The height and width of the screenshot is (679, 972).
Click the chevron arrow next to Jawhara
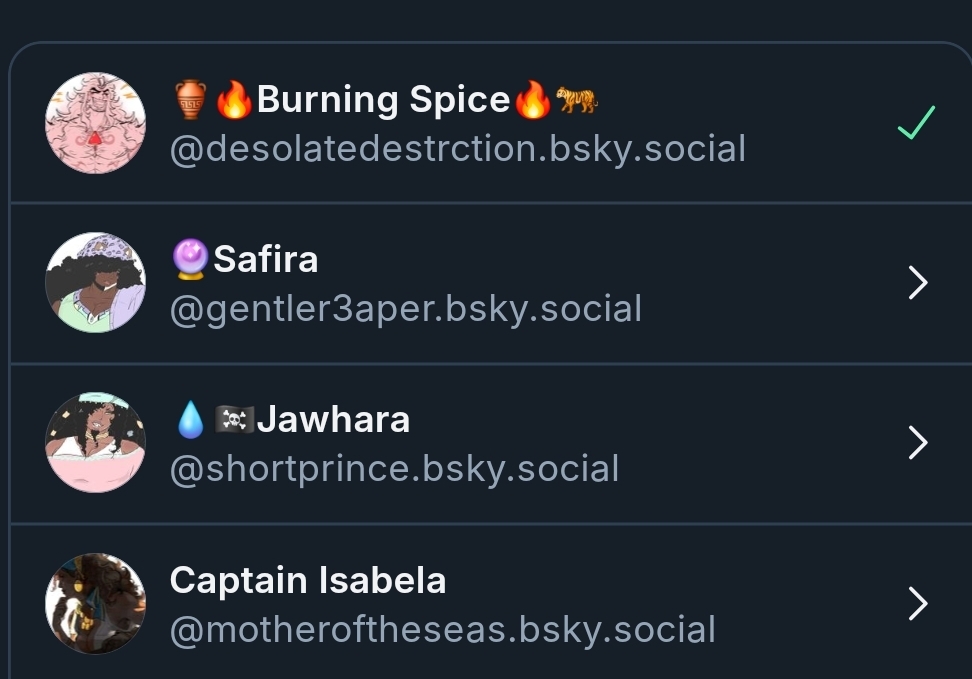tap(918, 443)
